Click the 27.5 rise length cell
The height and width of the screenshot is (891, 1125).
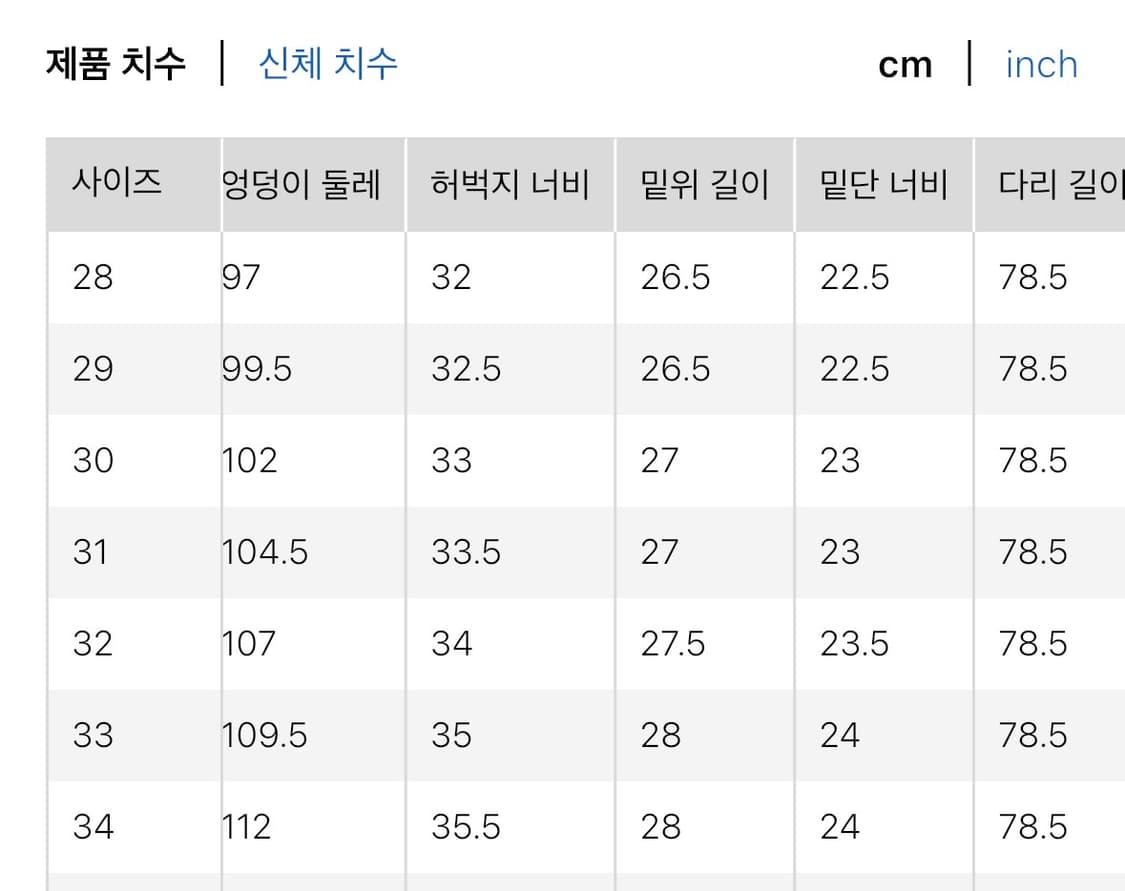pos(673,644)
